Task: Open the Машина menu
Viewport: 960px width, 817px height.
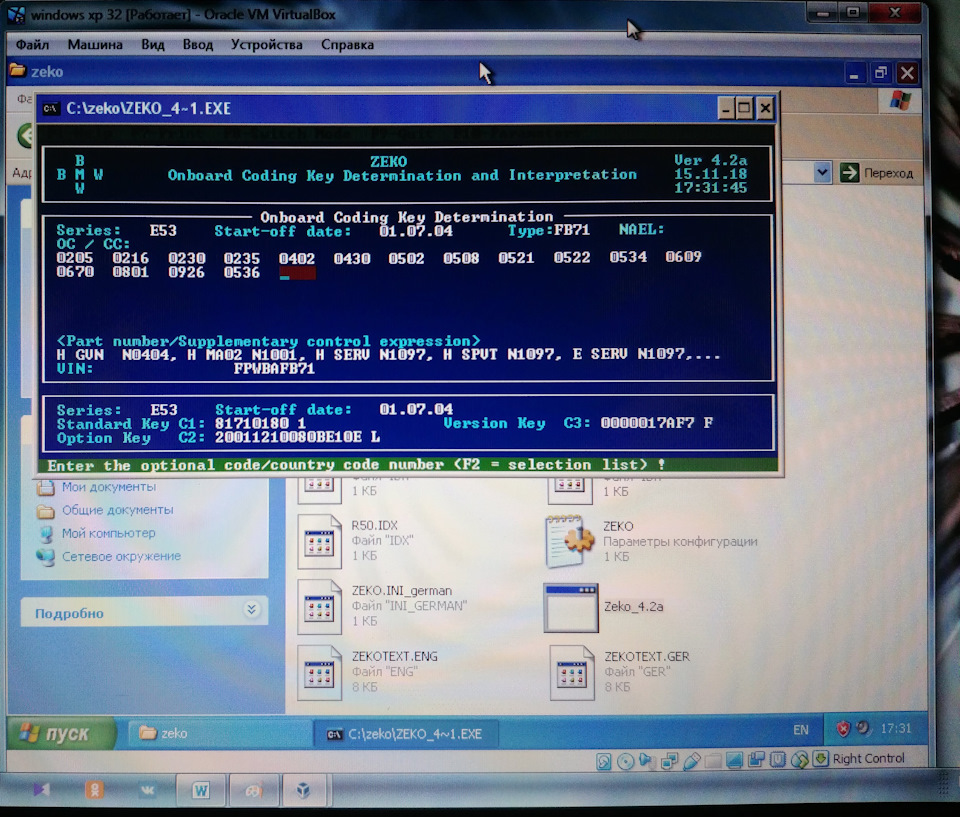Action: click(95, 45)
